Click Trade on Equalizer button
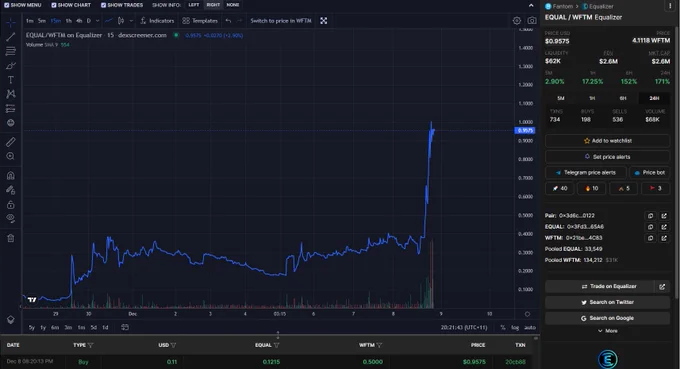680x369 pixels. (x=599, y=287)
